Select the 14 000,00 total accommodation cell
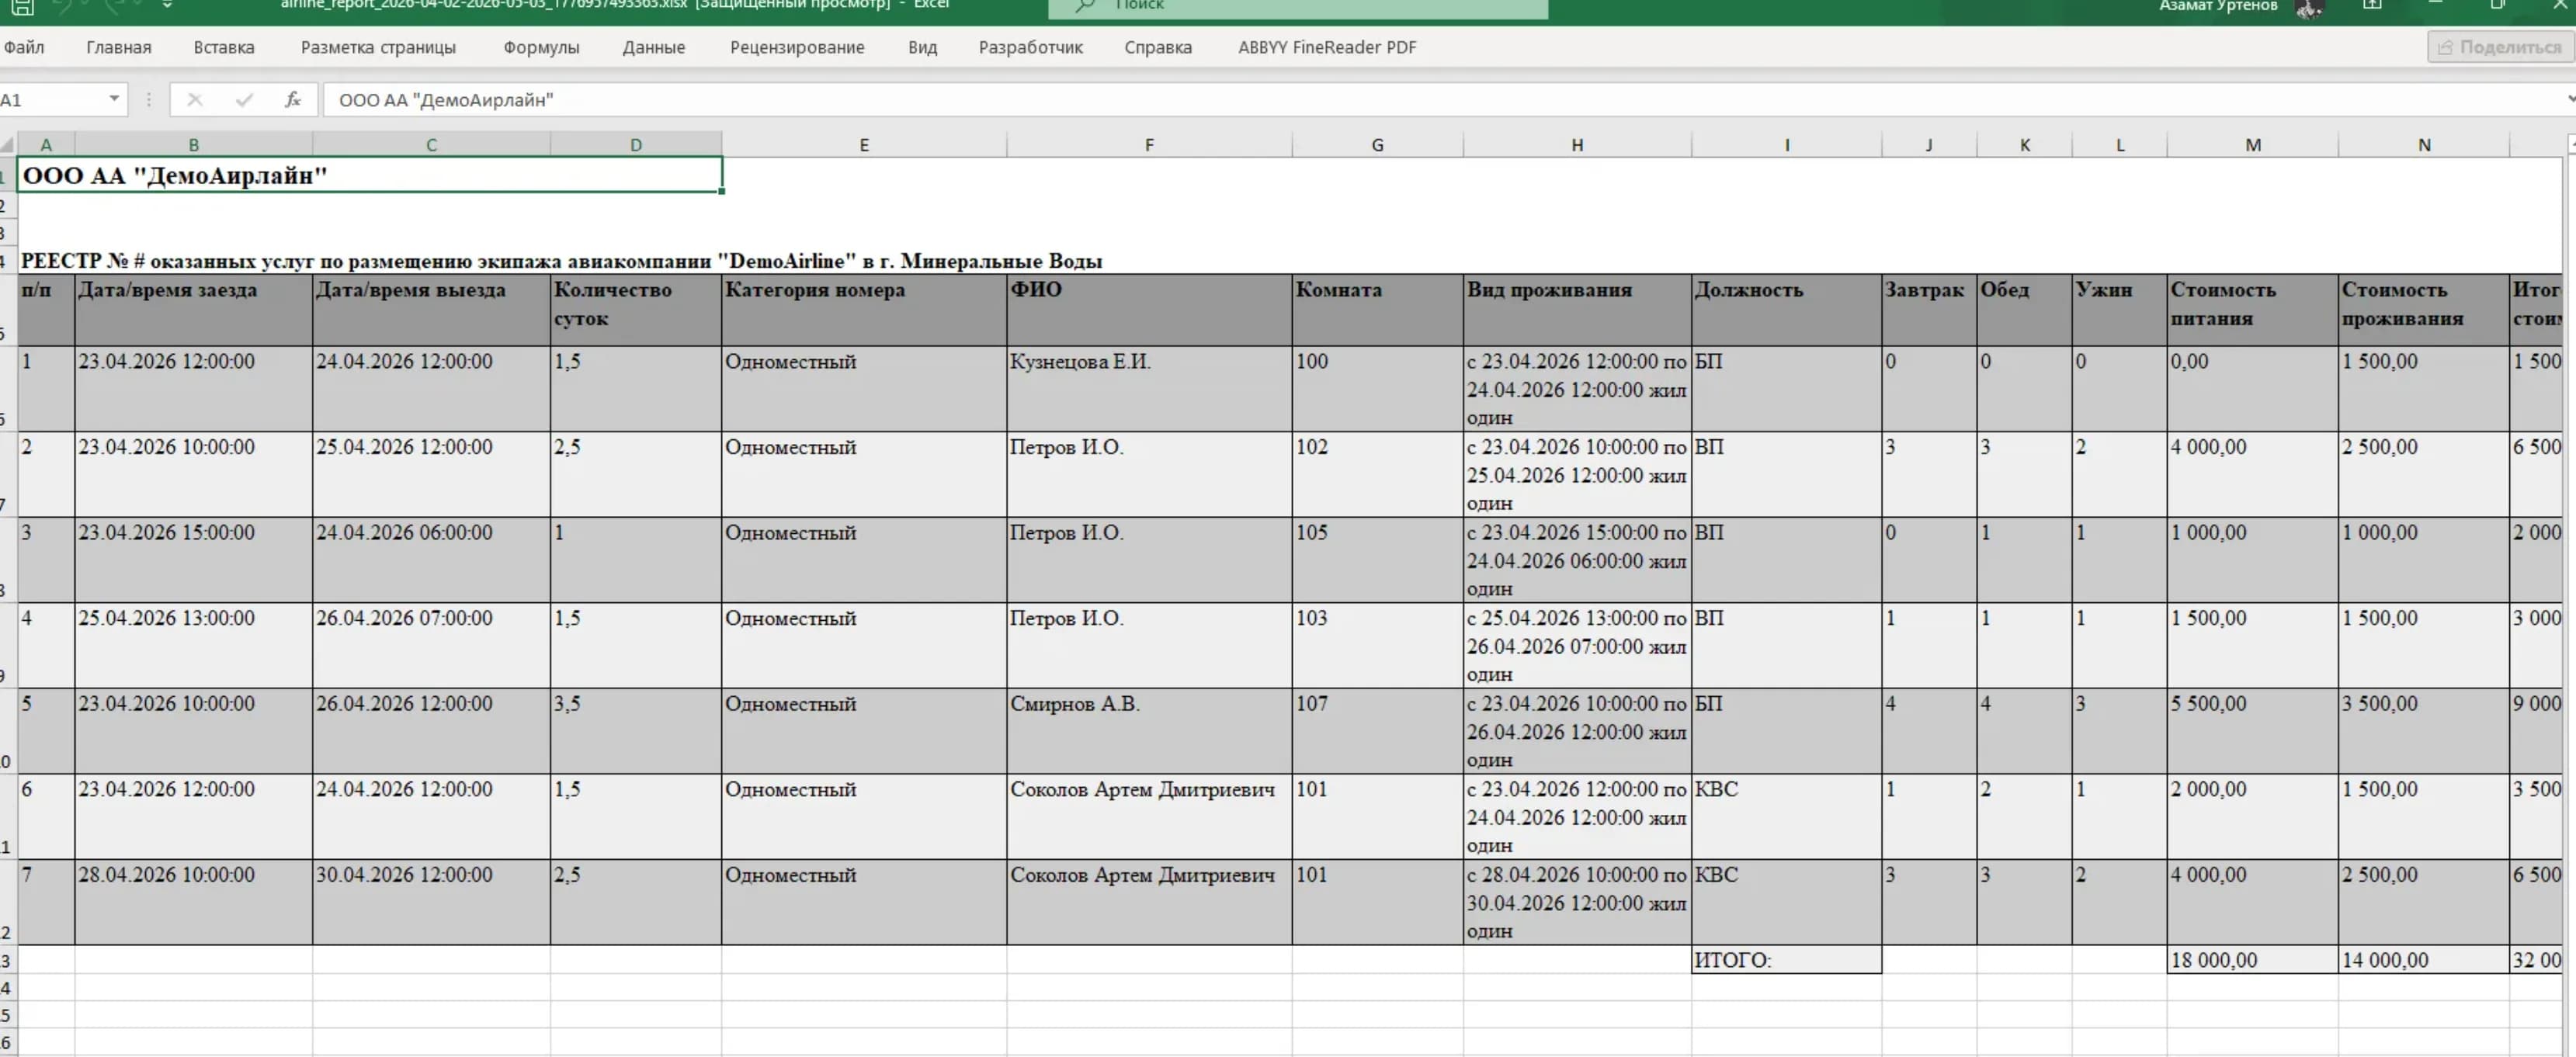The height and width of the screenshot is (1057, 2576). pos(2424,960)
